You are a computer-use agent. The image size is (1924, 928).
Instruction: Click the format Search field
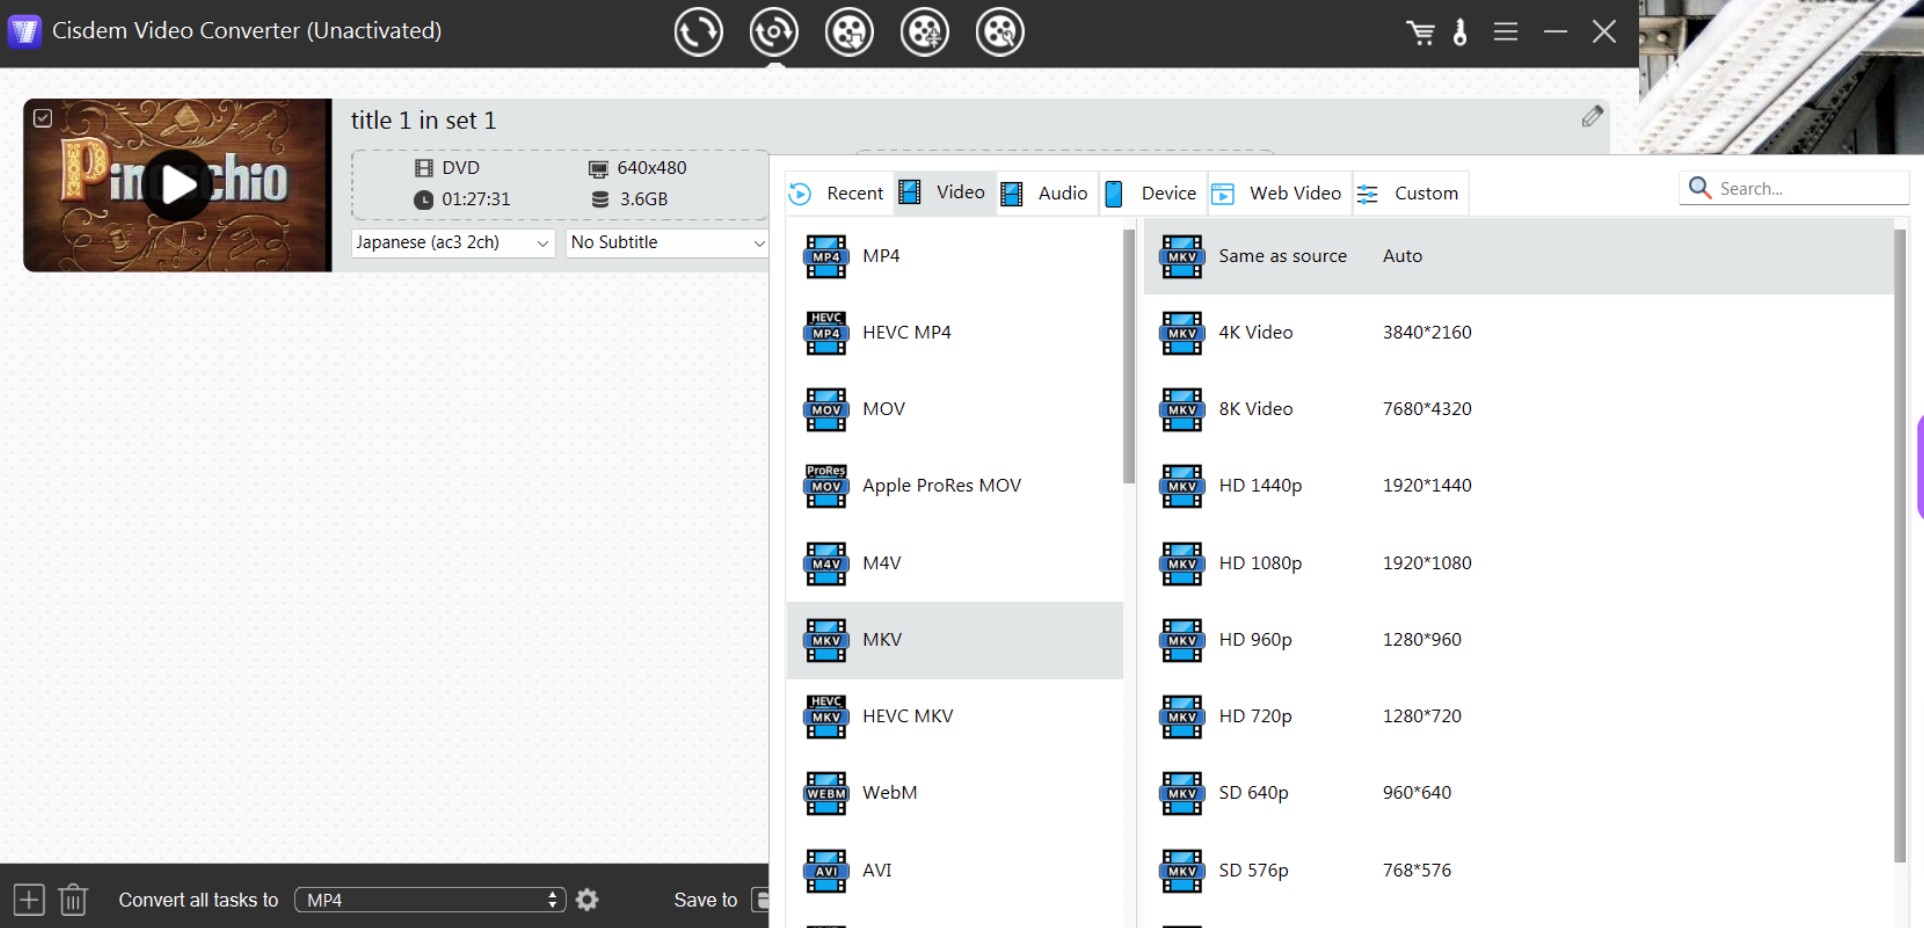(1794, 188)
